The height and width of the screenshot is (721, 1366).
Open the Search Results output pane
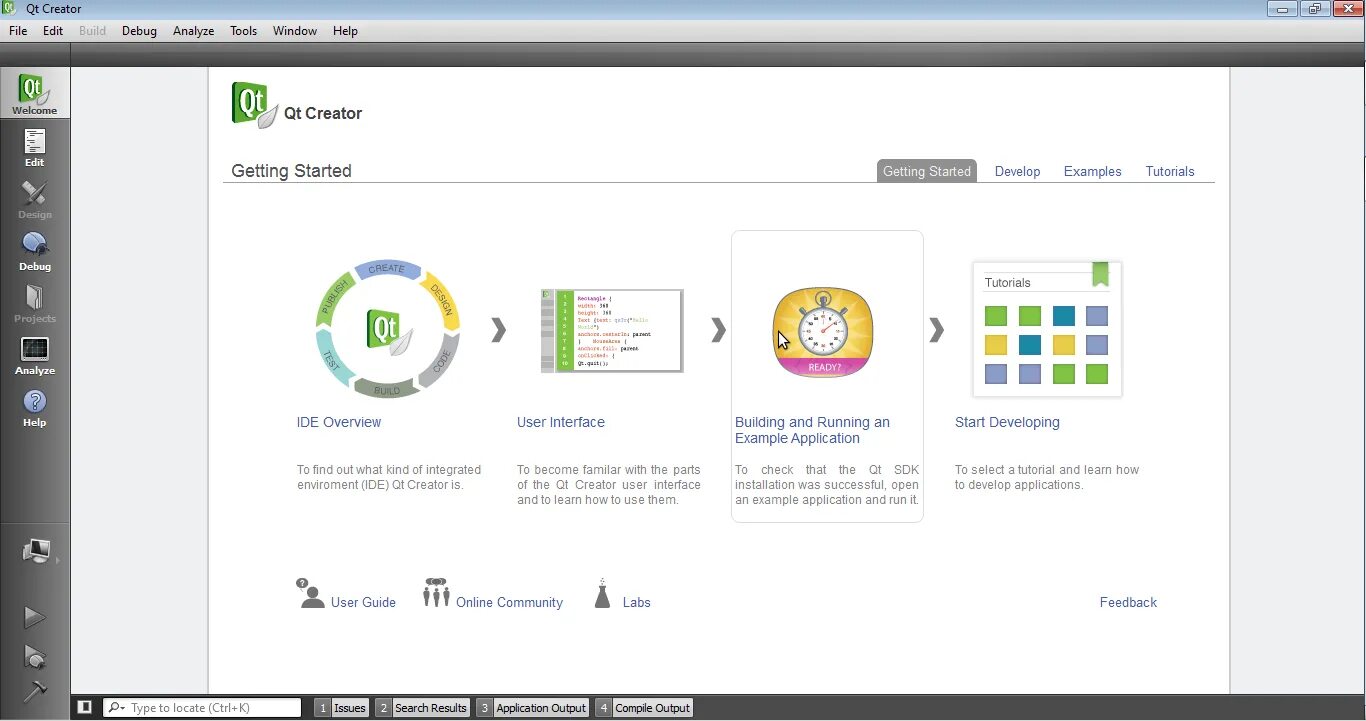coord(423,707)
